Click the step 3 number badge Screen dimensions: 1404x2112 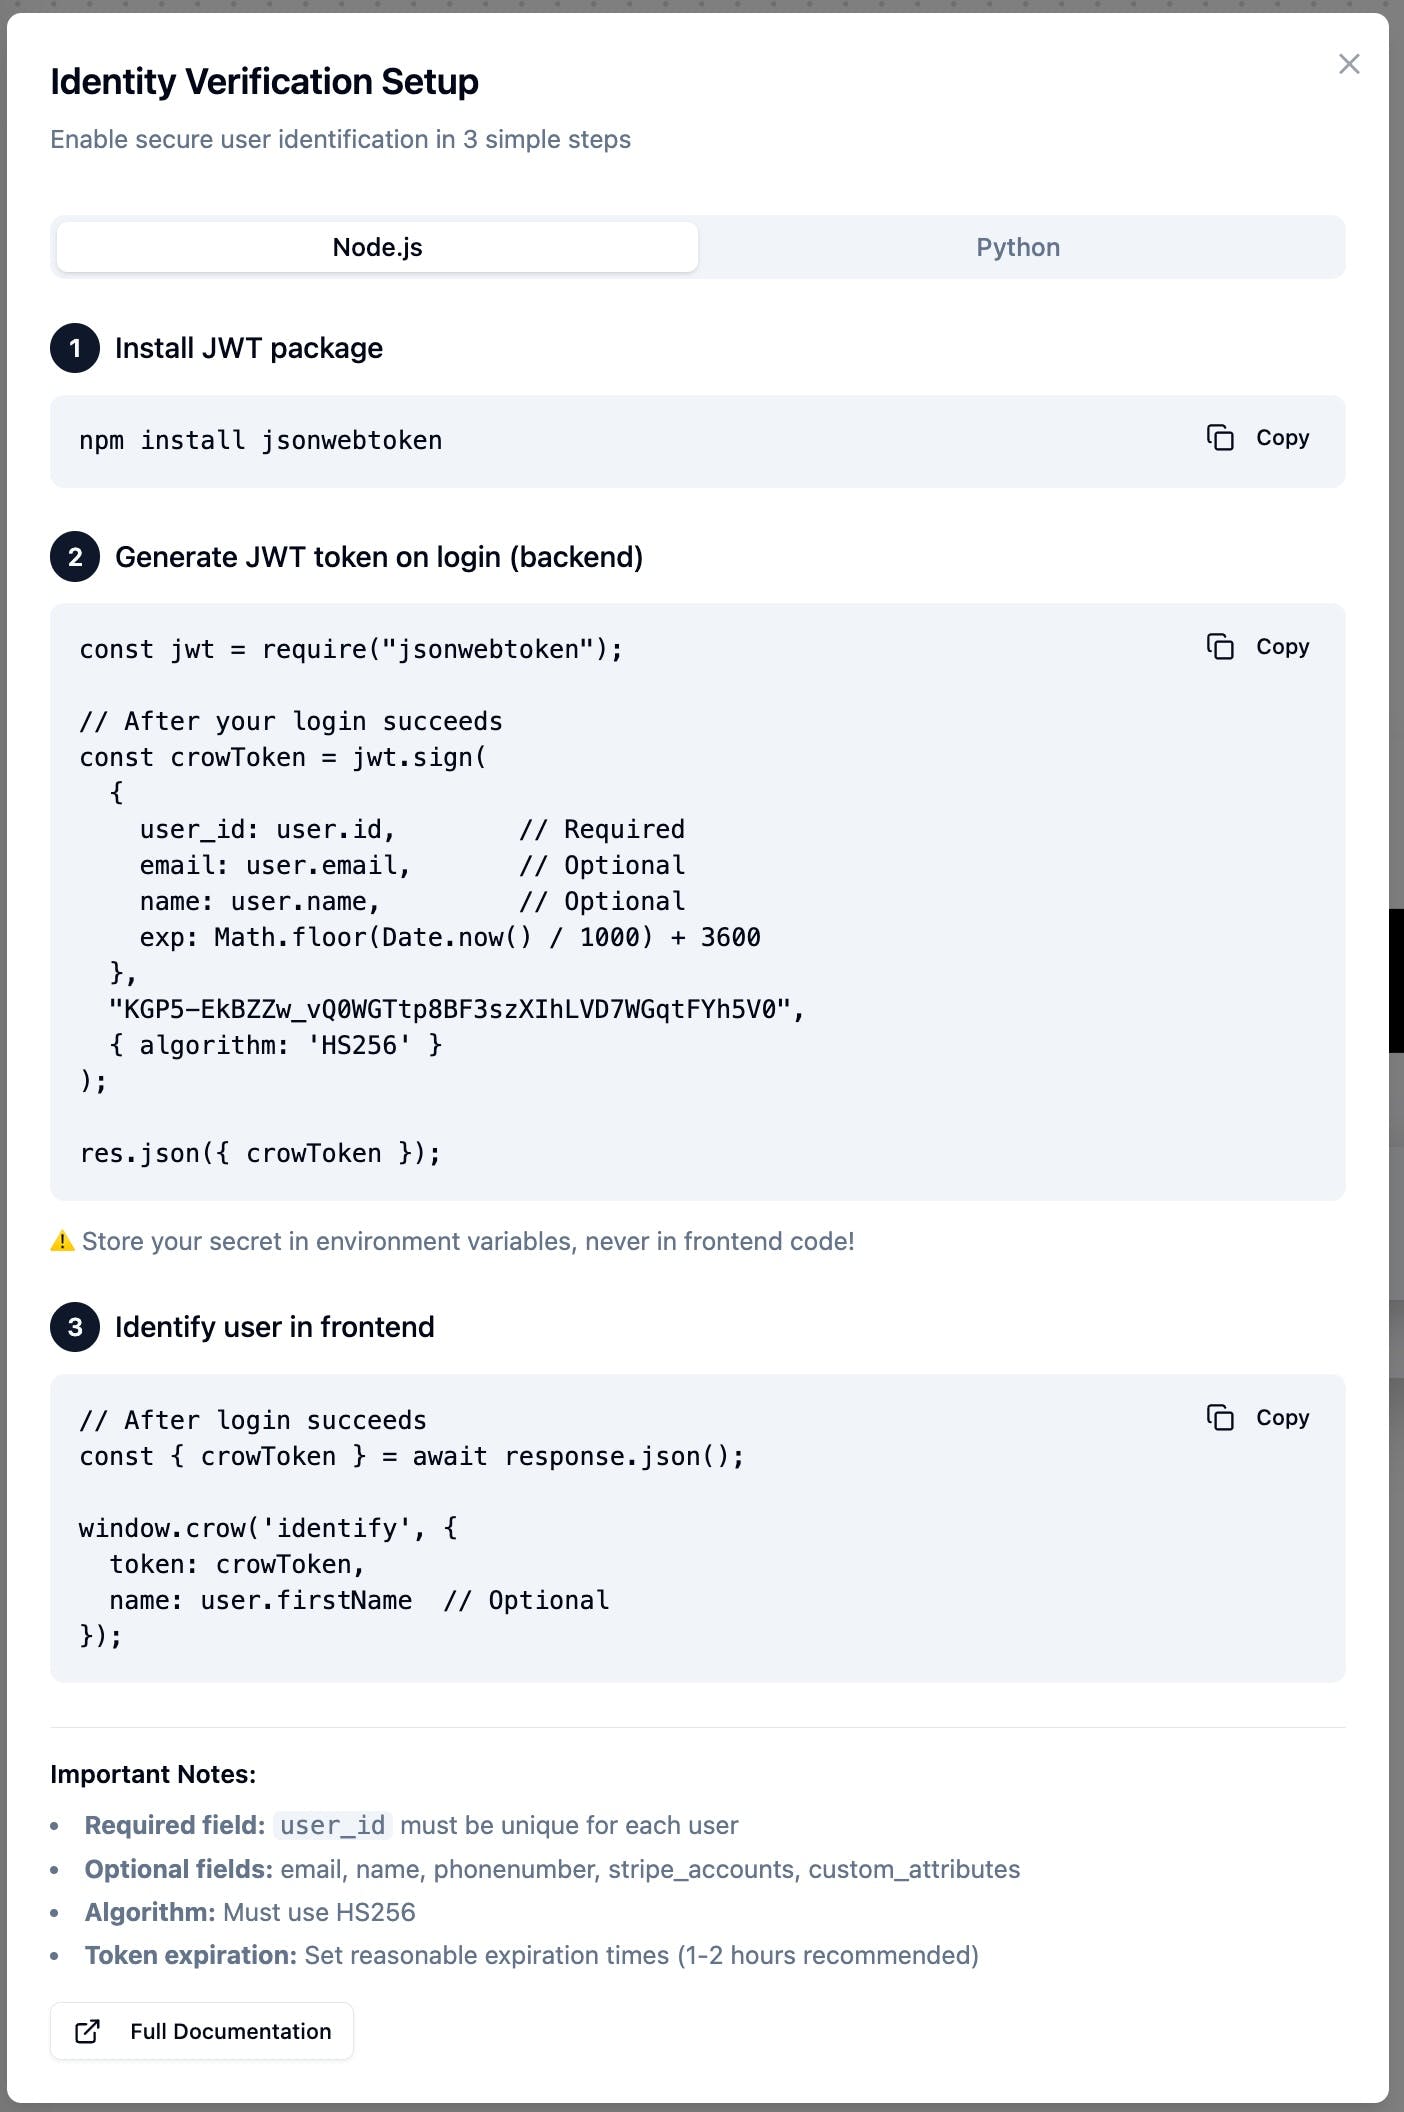(75, 1327)
